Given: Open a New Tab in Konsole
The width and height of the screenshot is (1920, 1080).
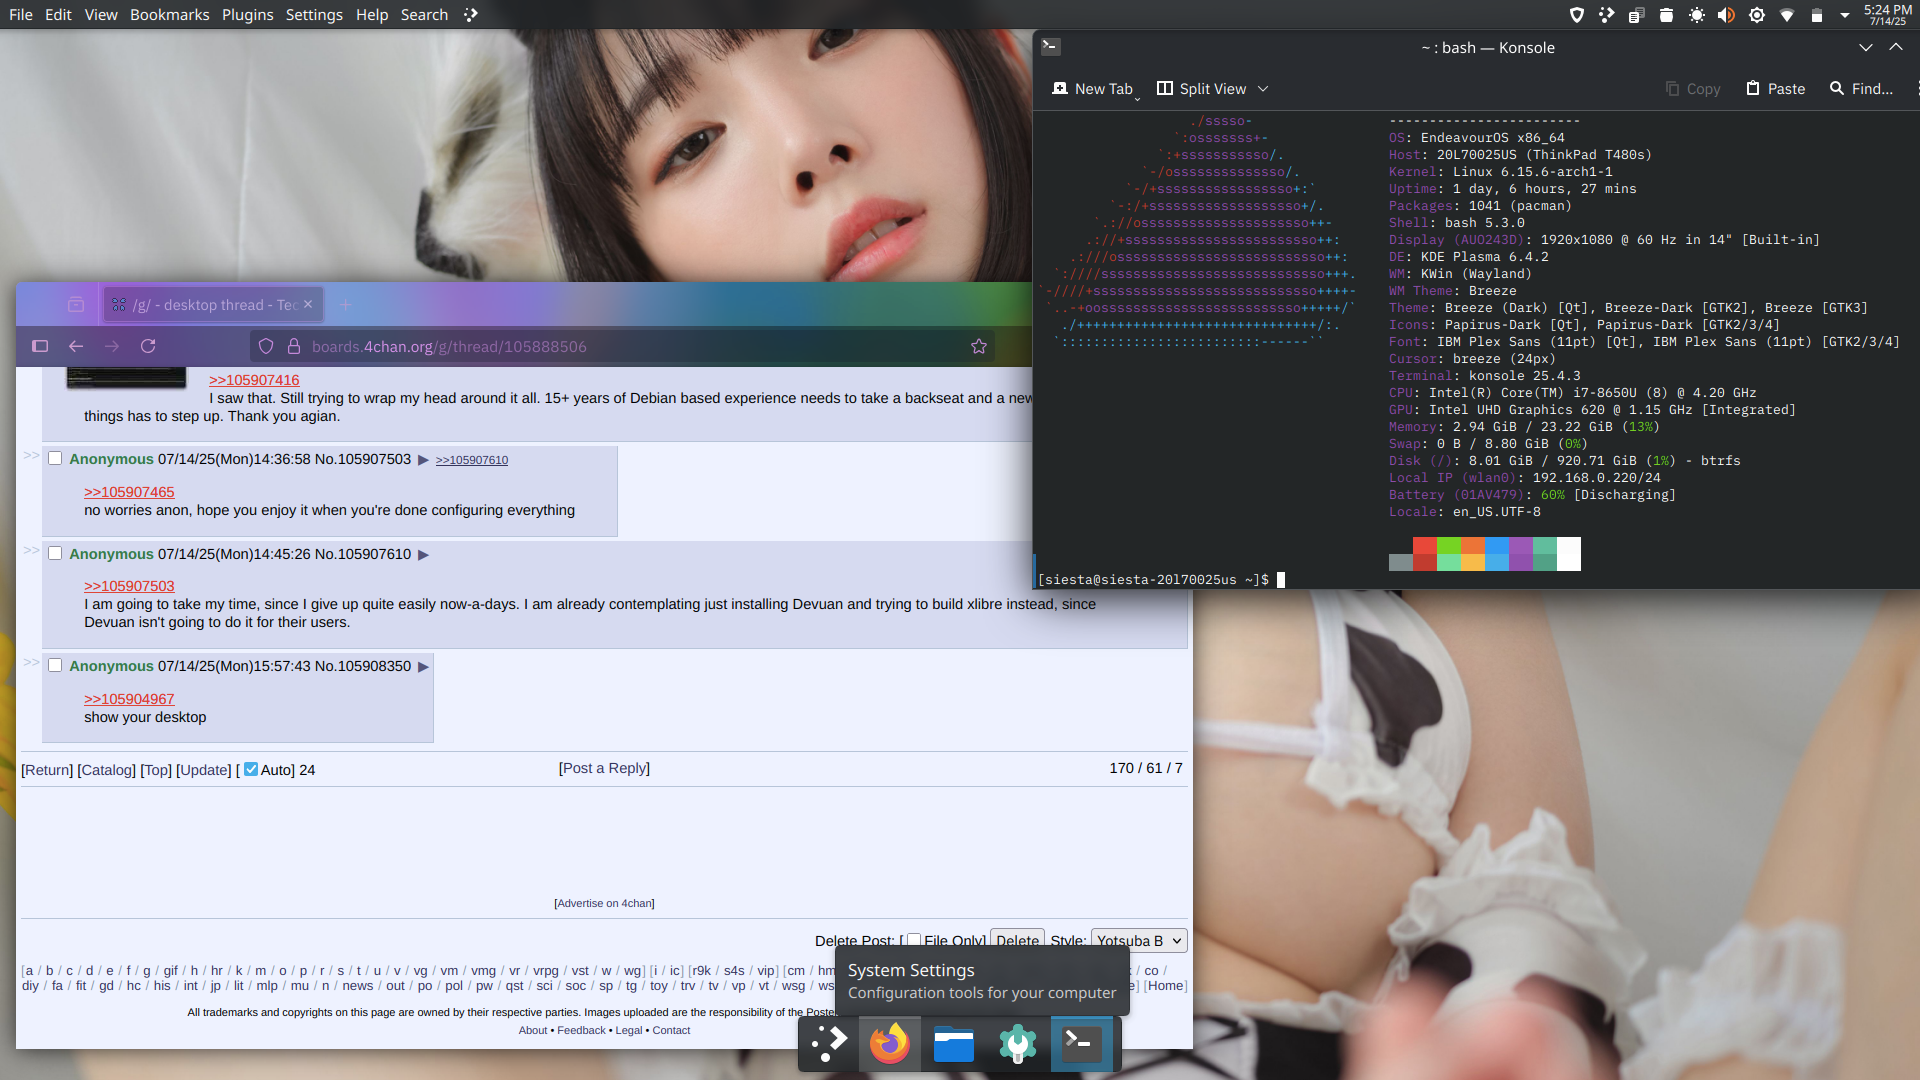Looking at the screenshot, I should click(x=1092, y=89).
